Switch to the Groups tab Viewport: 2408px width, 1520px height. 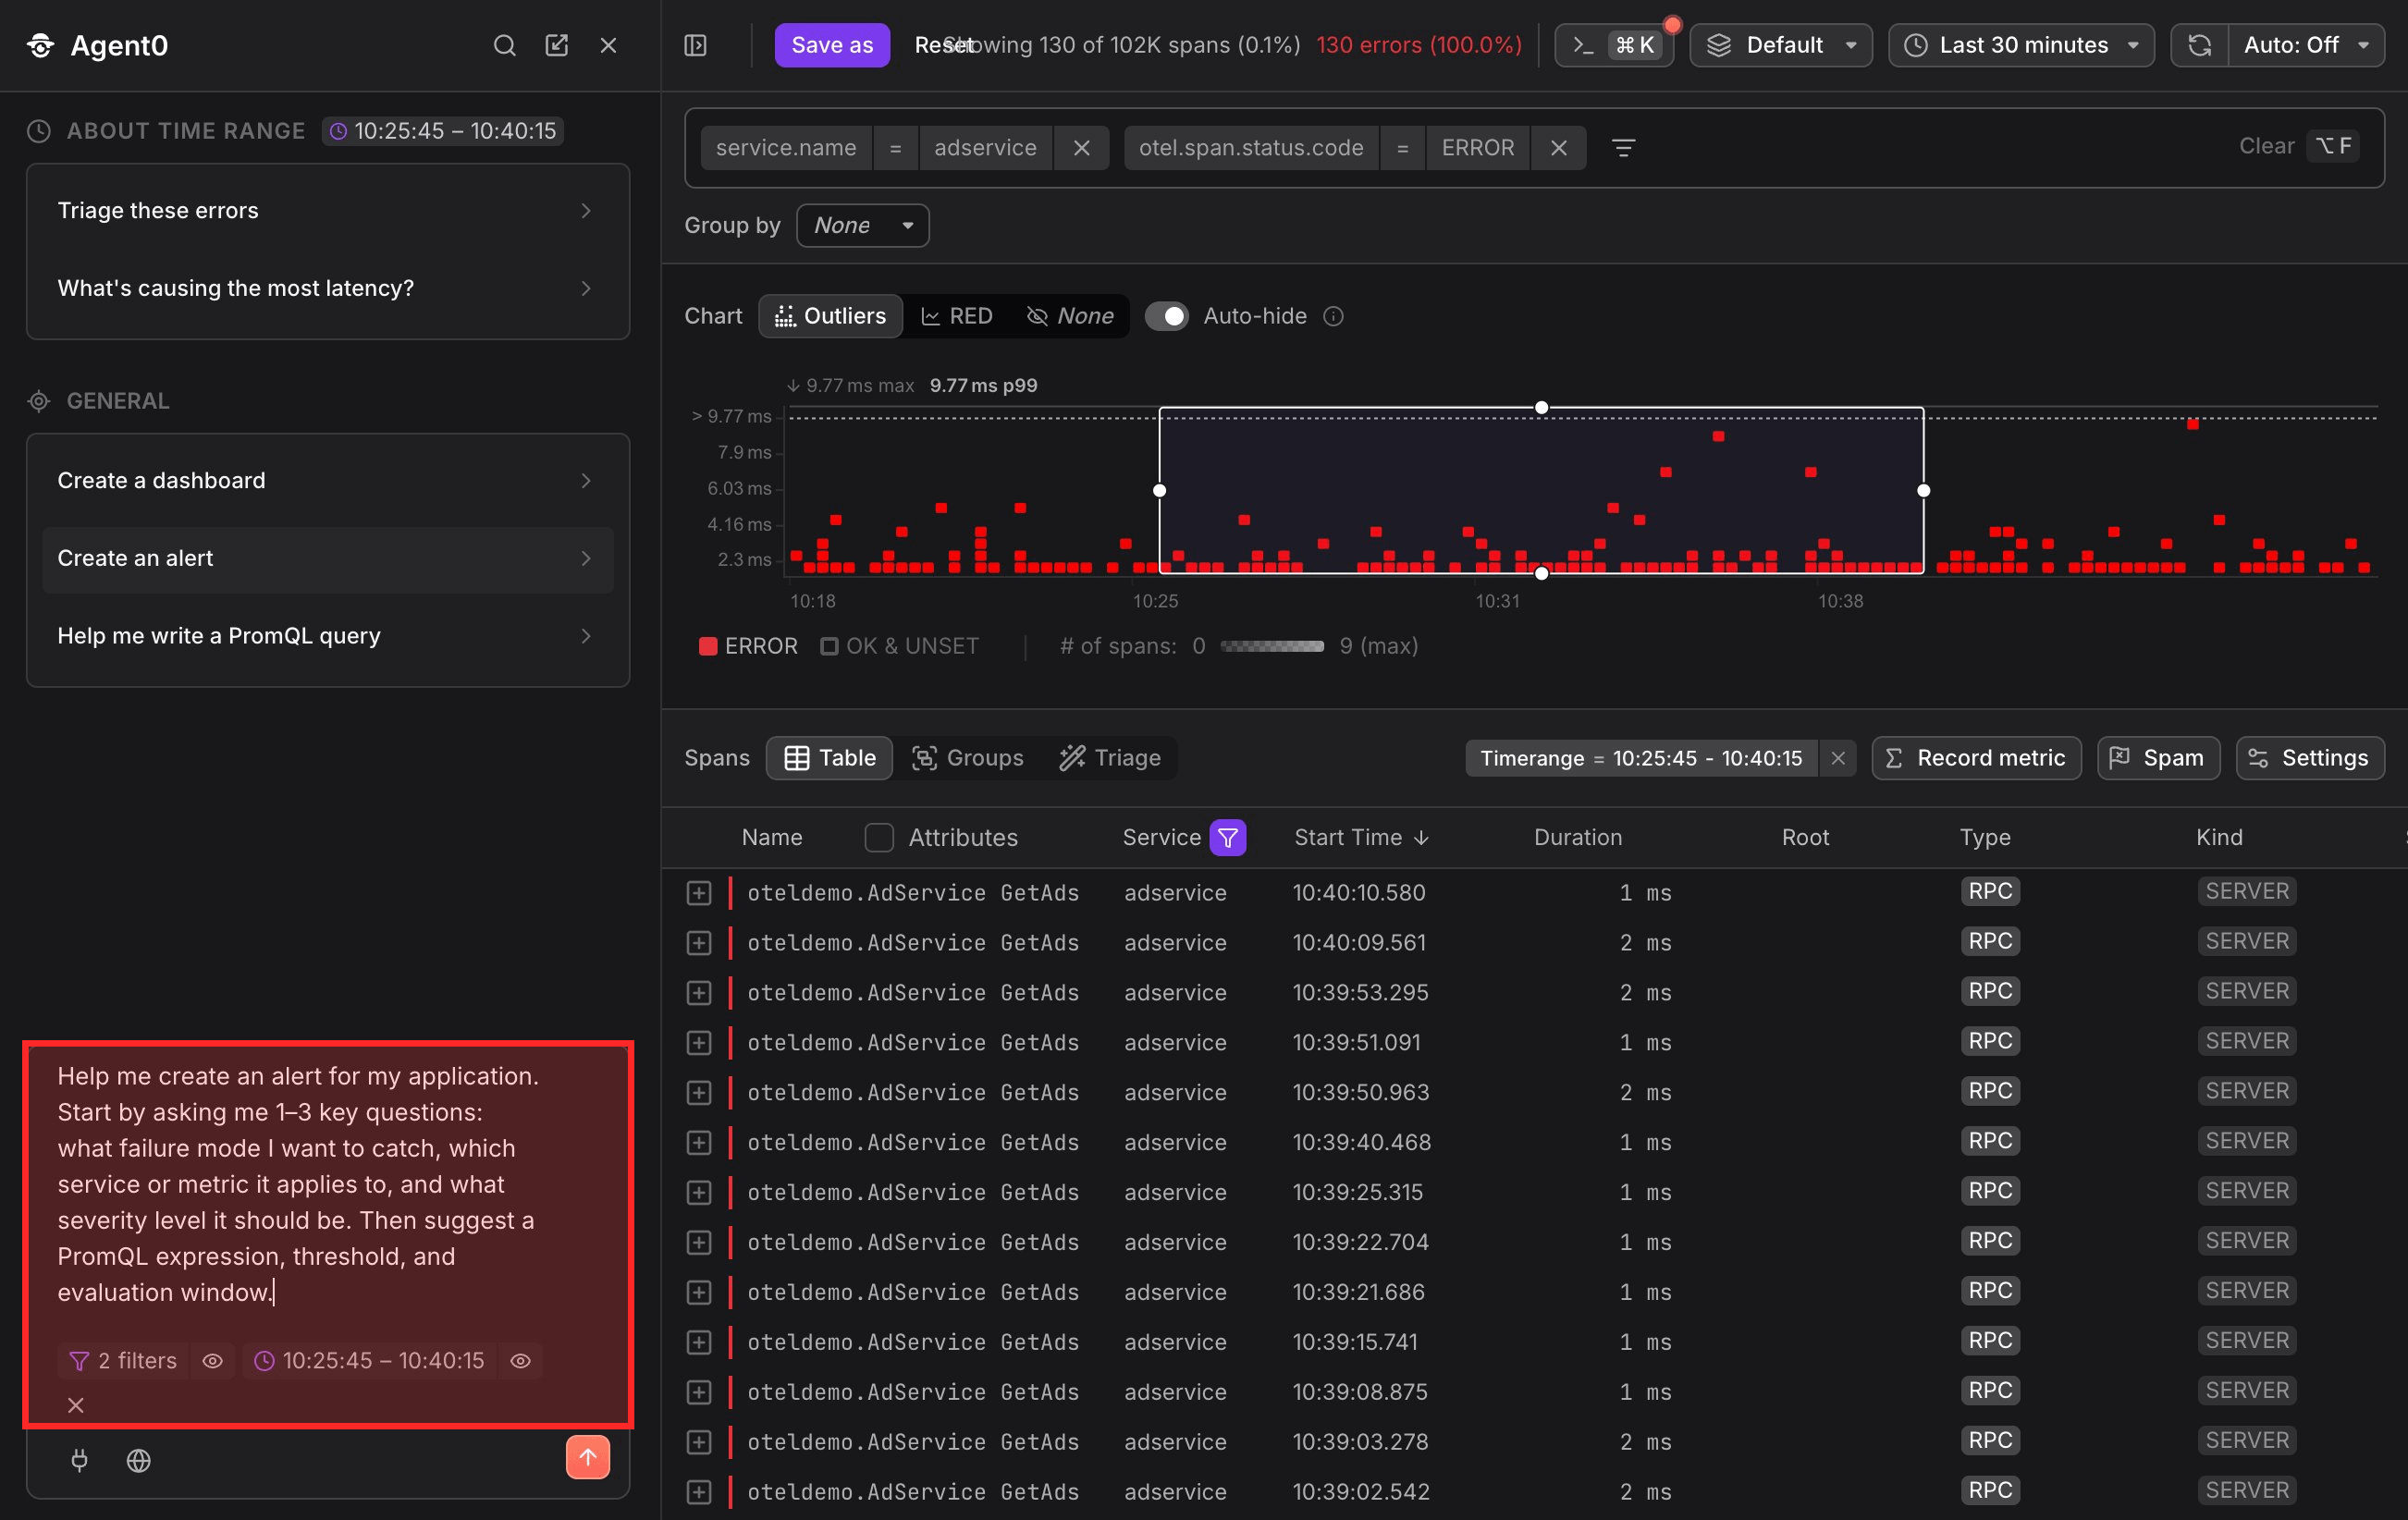[x=968, y=758]
